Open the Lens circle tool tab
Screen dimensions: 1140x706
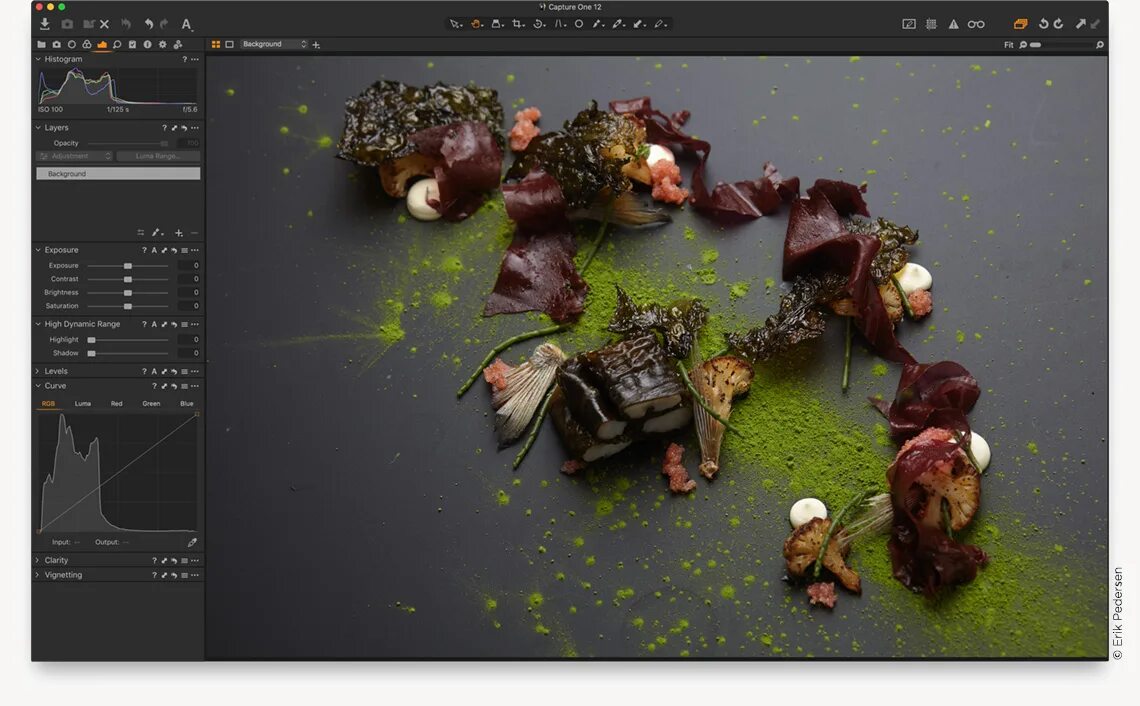[71, 44]
